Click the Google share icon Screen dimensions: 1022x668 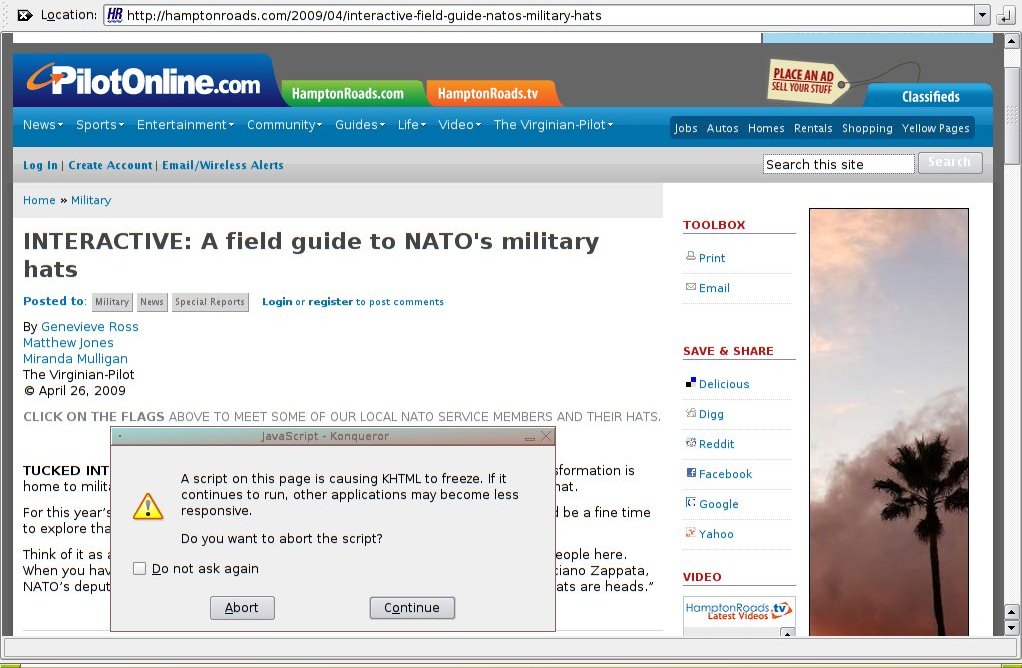click(x=690, y=503)
